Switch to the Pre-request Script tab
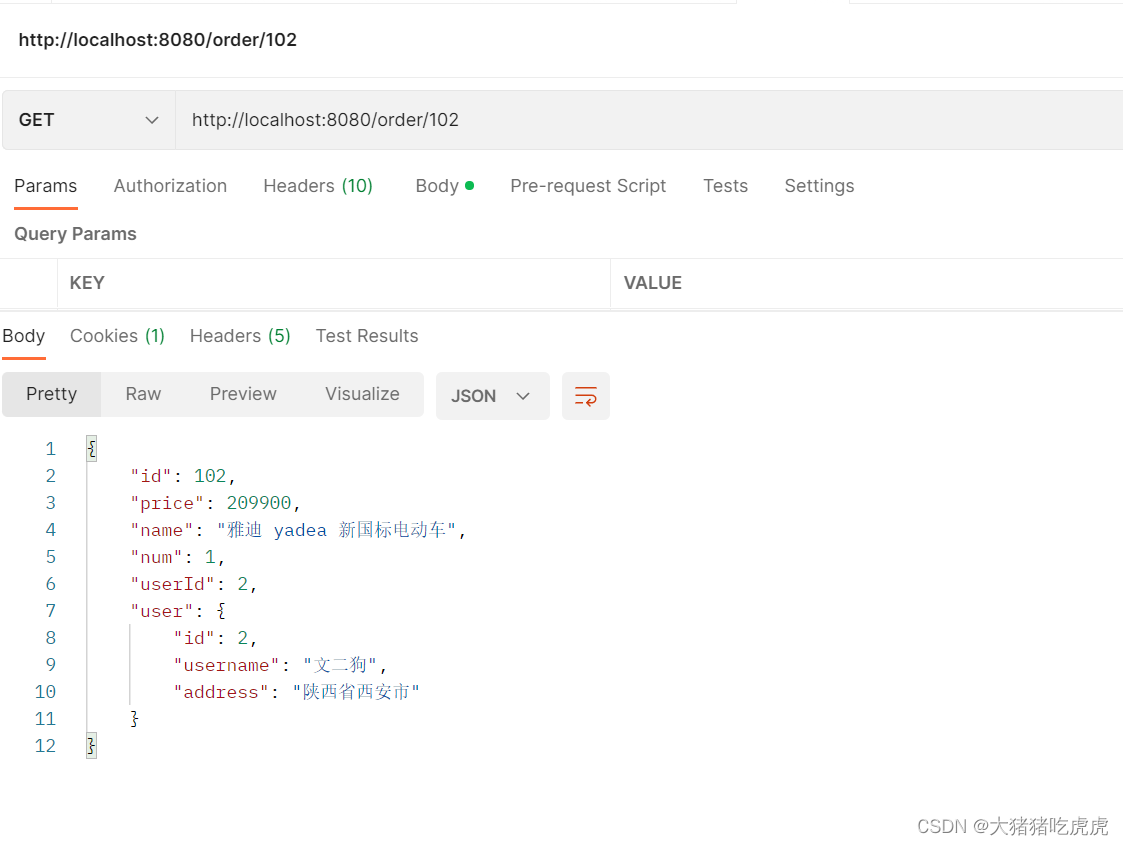 [x=588, y=186]
